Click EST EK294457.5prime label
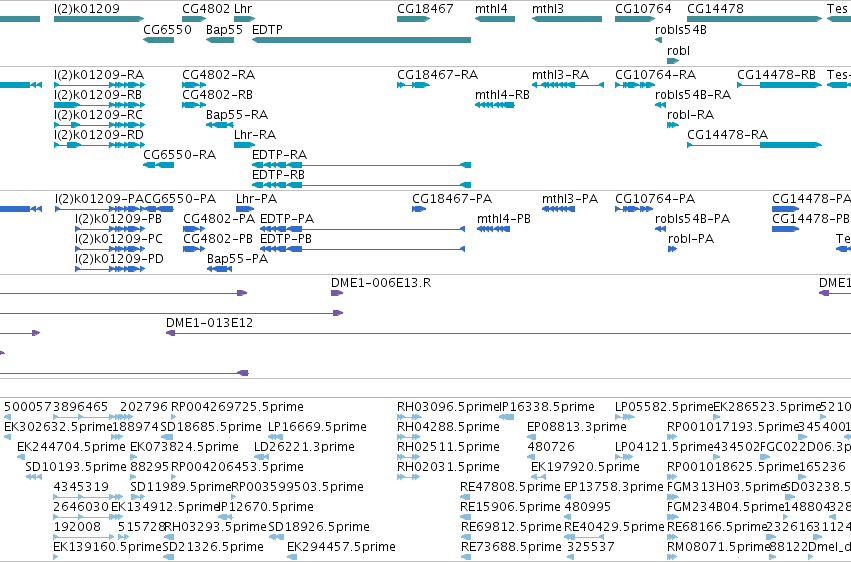 click(x=341, y=547)
